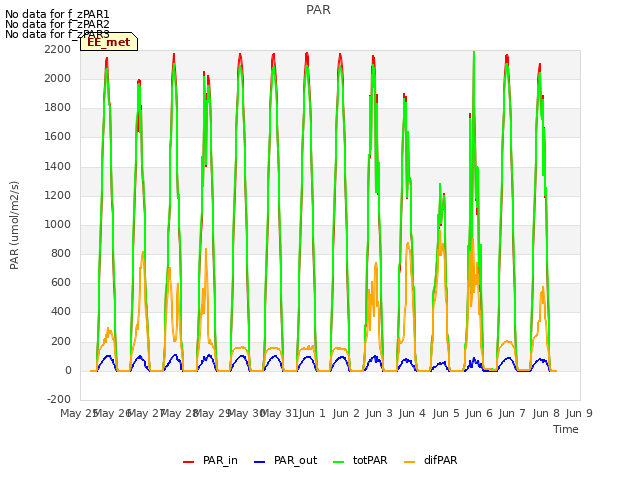Click the Jun 9 x-axis date label
This screenshot has height=480, width=640.
click(579, 413)
